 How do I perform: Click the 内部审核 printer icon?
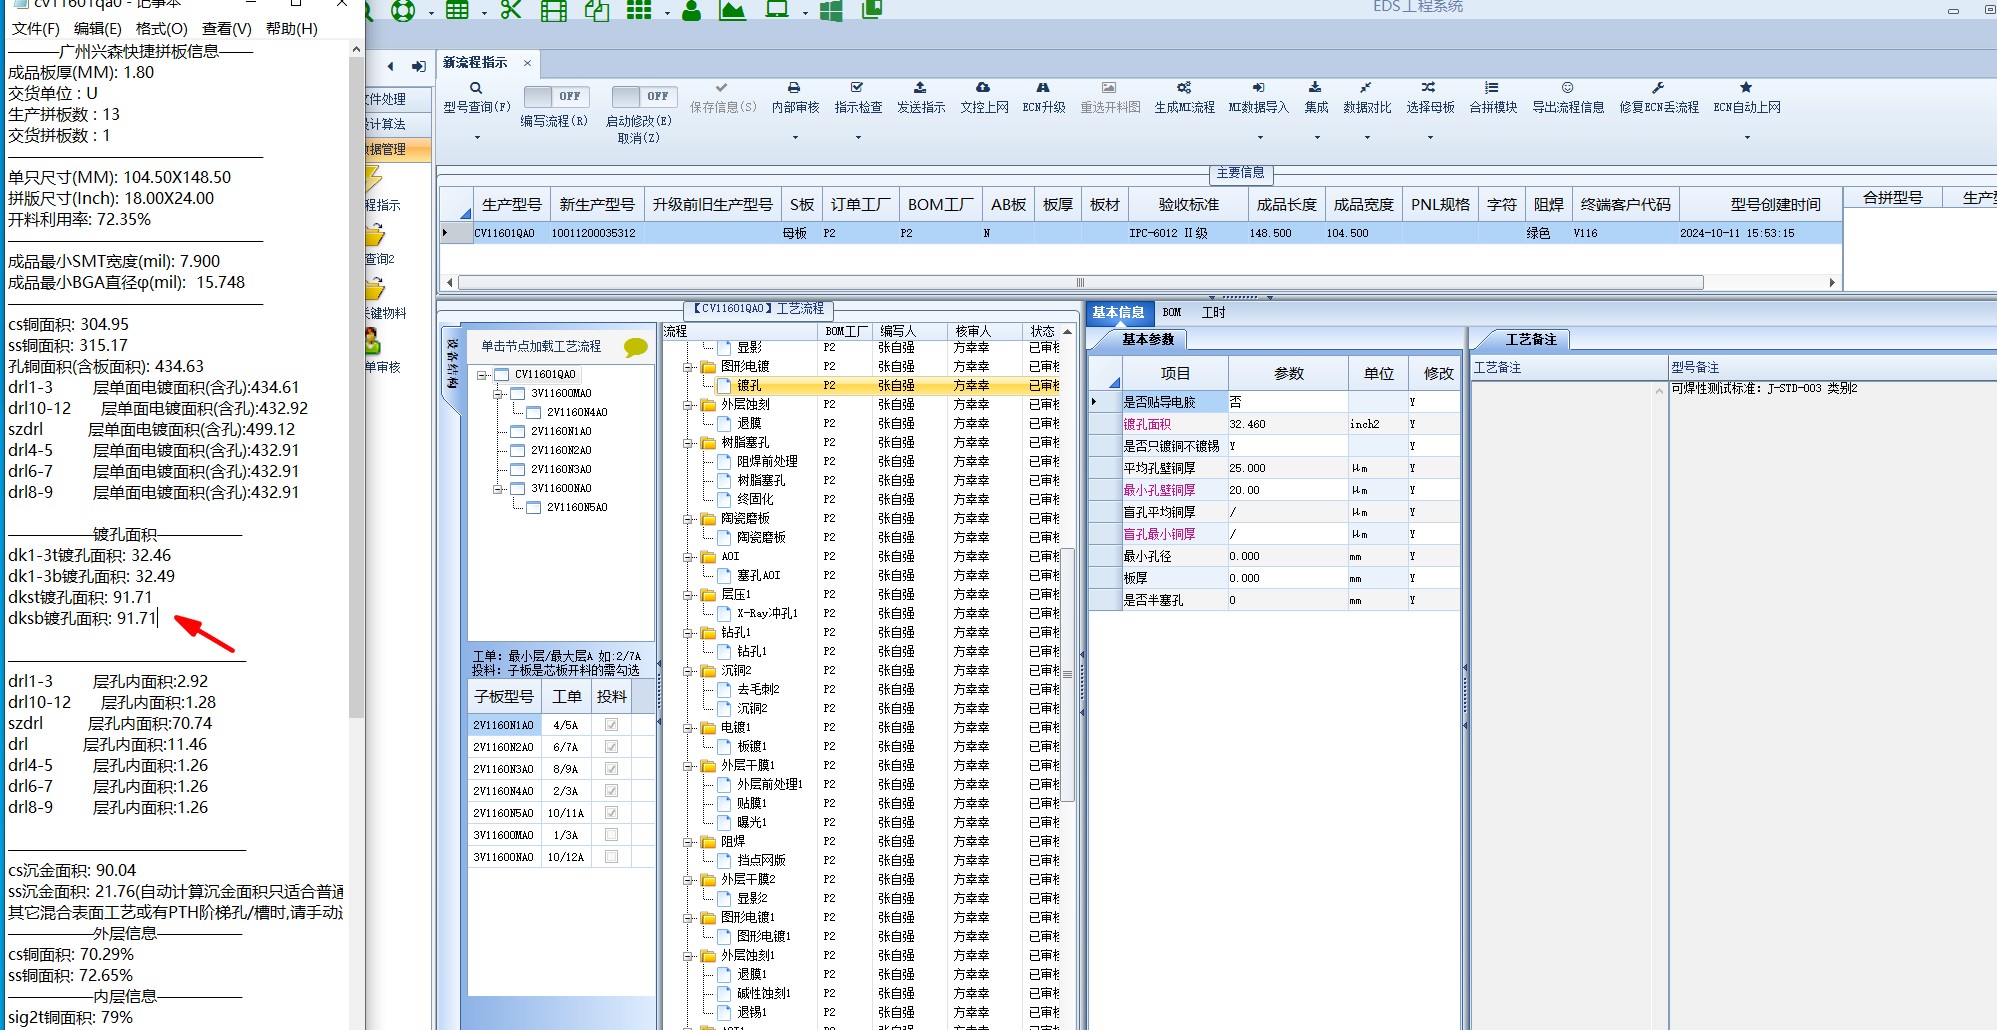click(x=794, y=88)
